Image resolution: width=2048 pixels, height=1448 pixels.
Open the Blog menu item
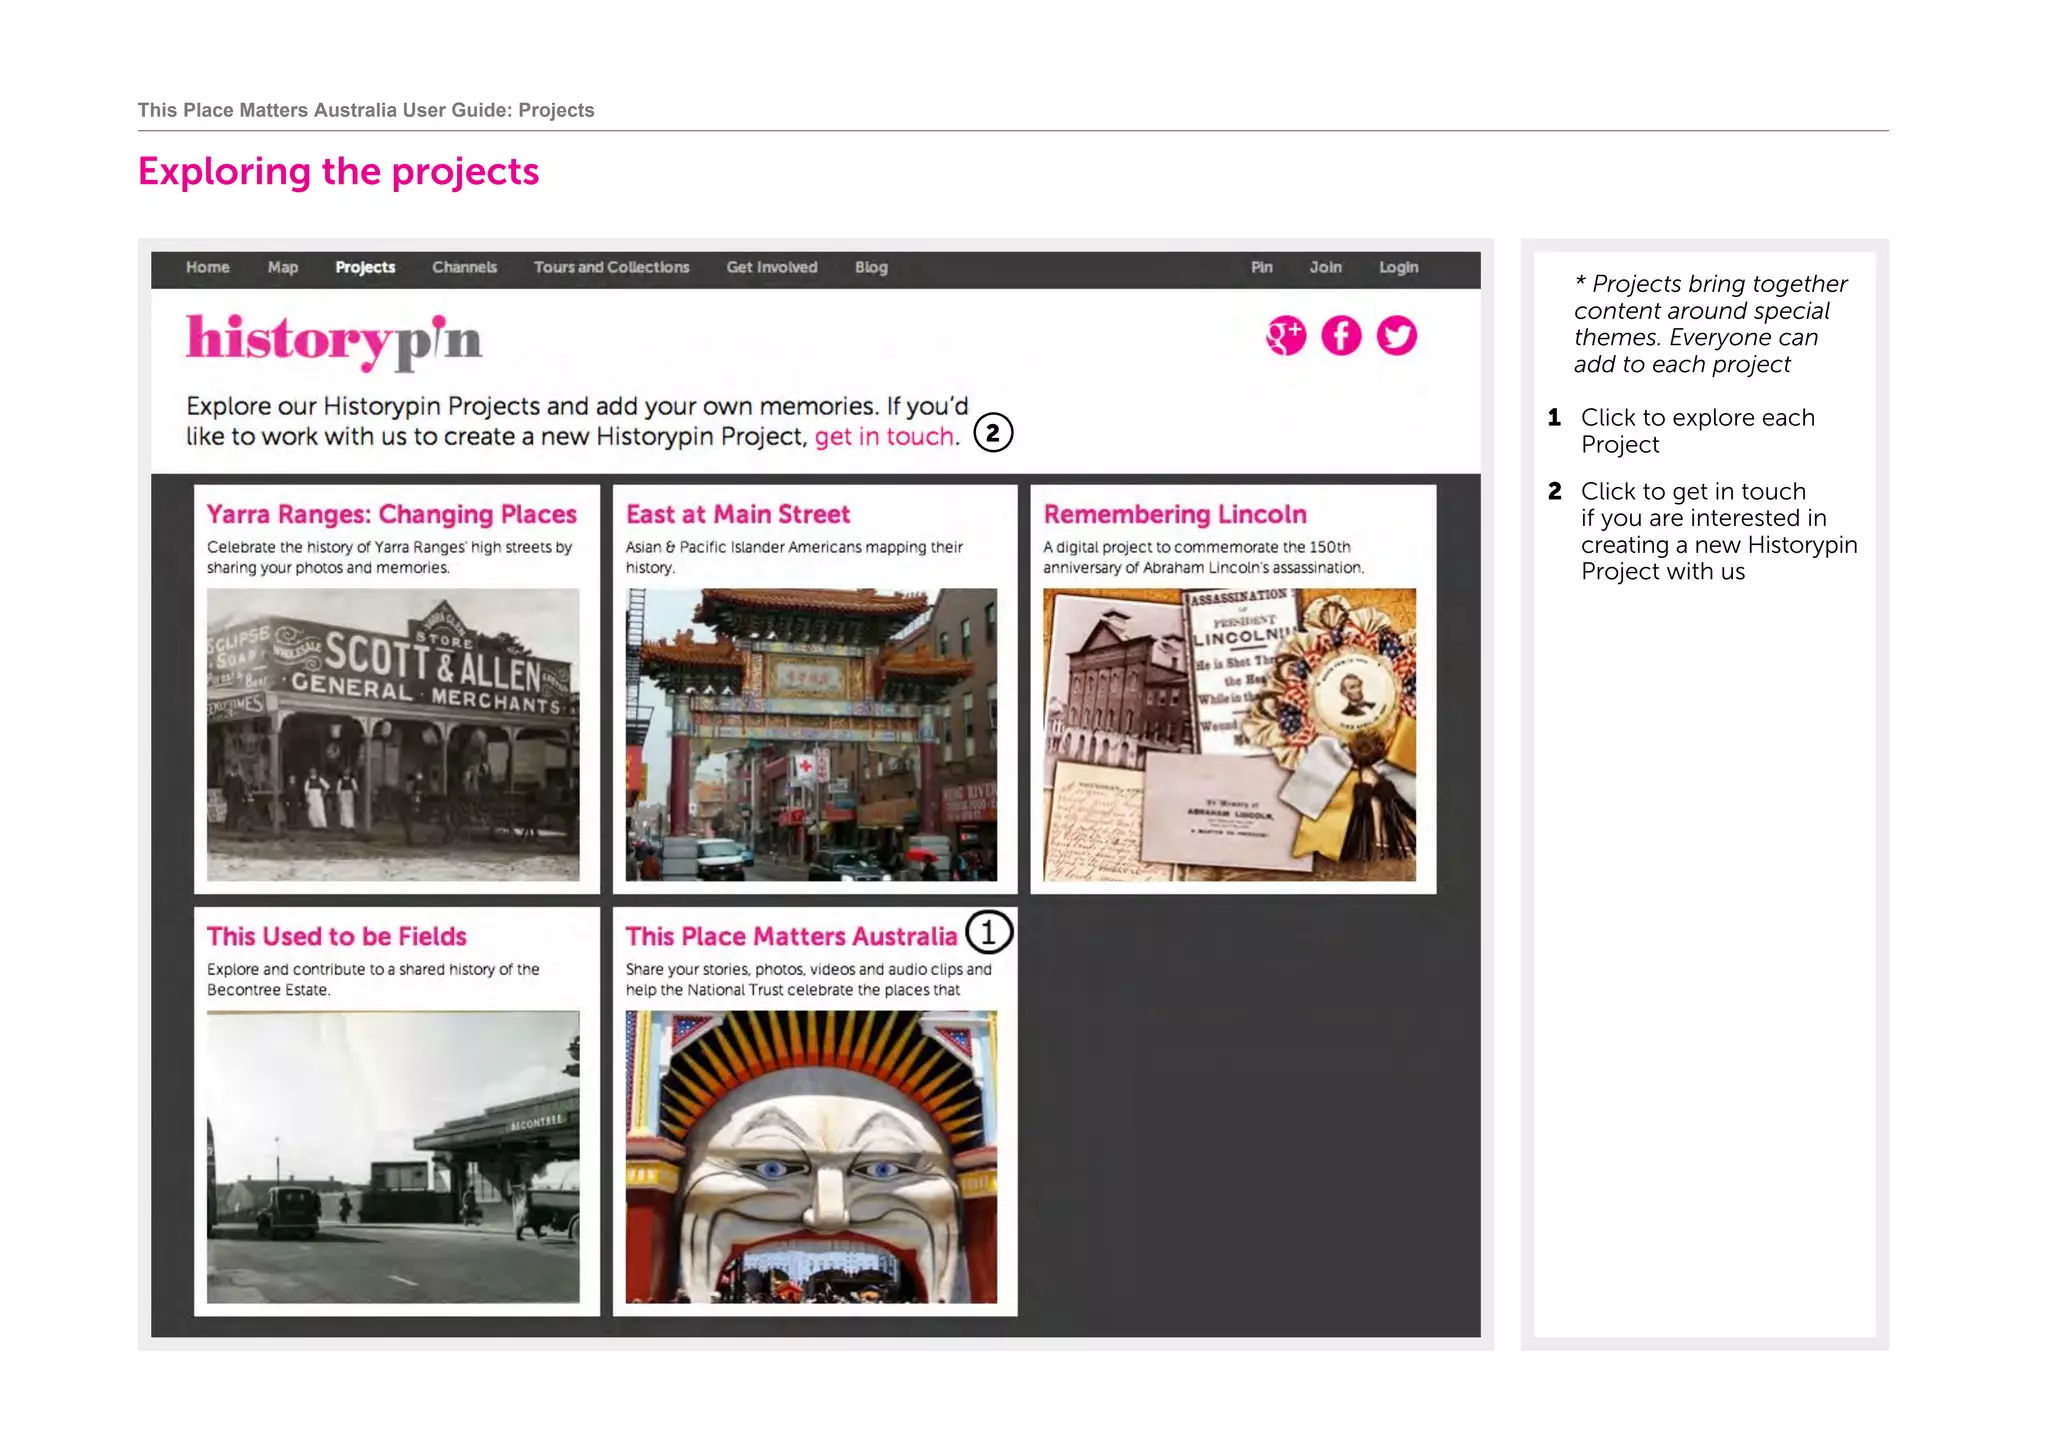pyautogui.click(x=871, y=268)
